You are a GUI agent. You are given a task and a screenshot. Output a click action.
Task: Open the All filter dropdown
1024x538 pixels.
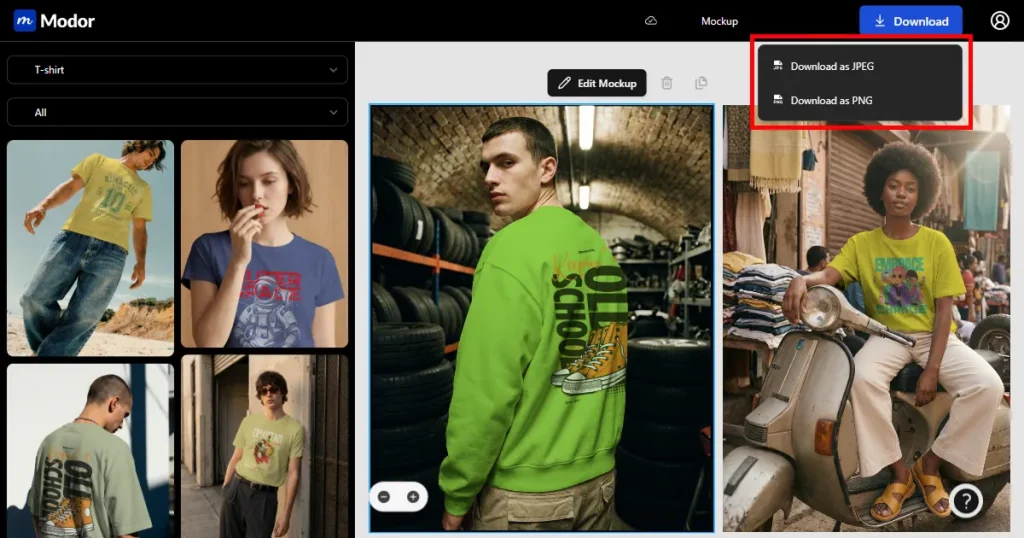tap(177, 112)
